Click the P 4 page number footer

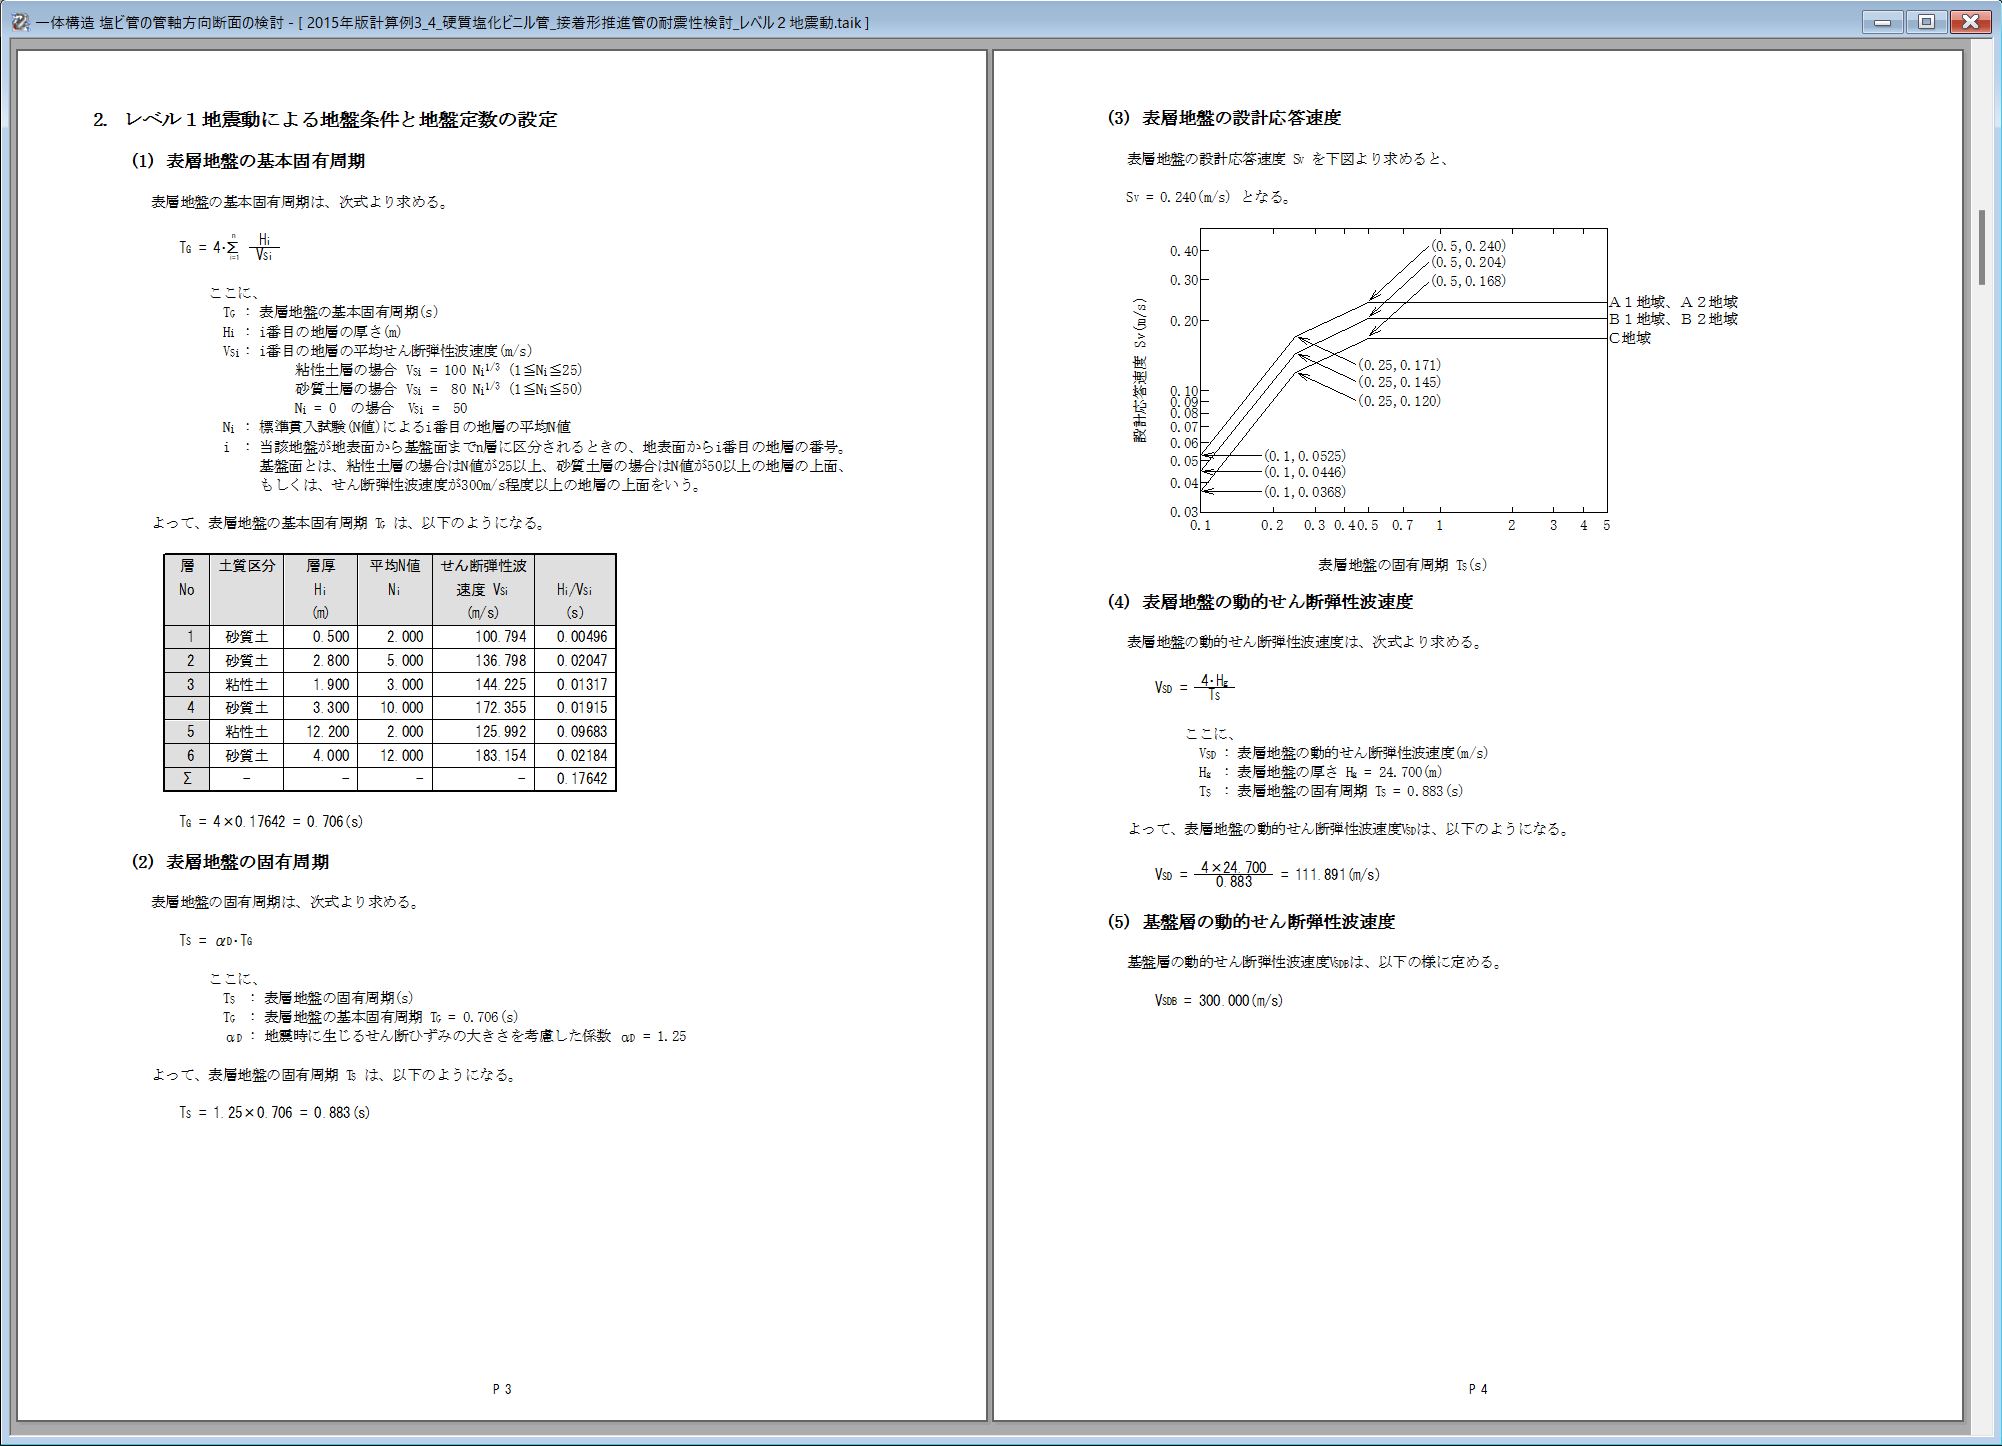(1478, 1388)
